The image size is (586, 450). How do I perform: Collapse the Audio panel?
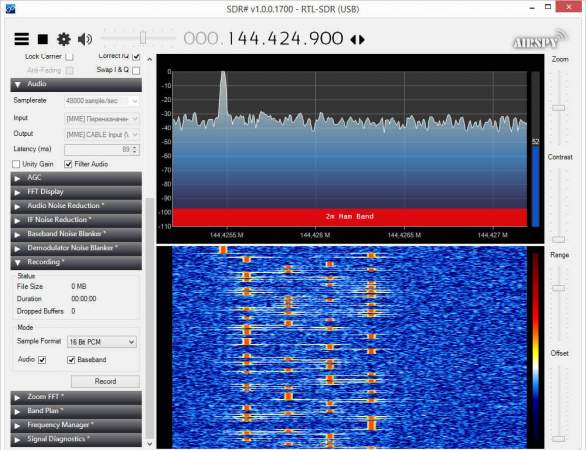(76, 84)
